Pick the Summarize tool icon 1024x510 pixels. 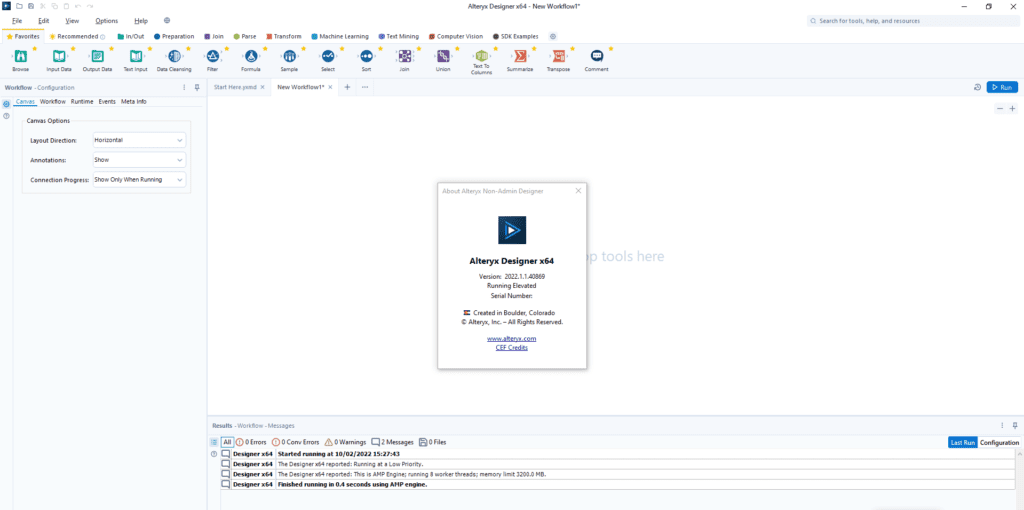pyautogui.click(x=519, y=57)
